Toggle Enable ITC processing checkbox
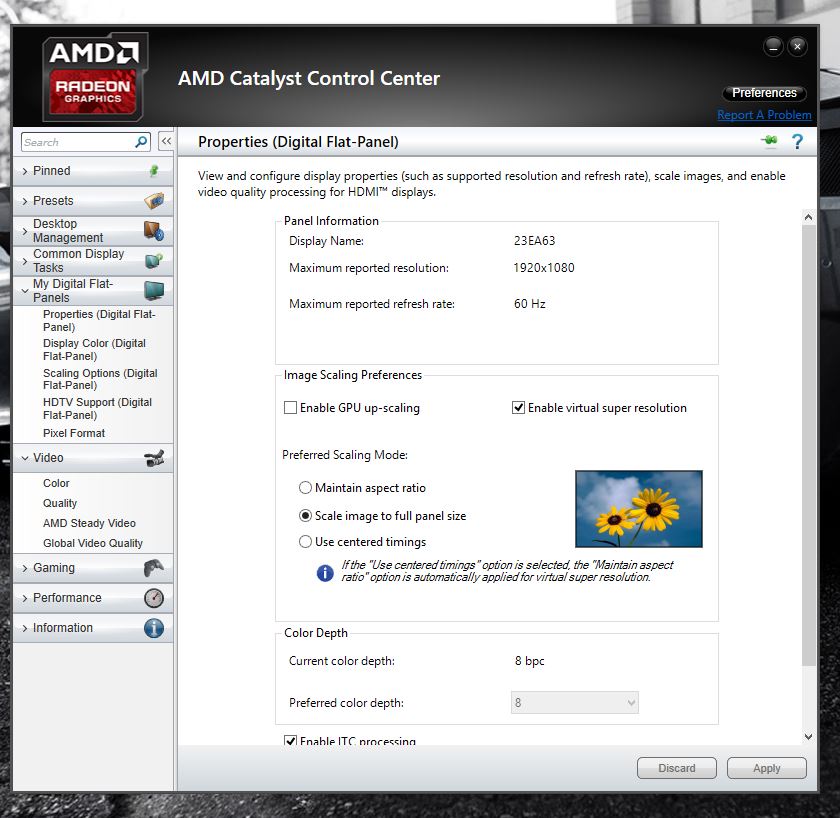The image size is (840, 818). pyautogui.click(x=290, y=741)
